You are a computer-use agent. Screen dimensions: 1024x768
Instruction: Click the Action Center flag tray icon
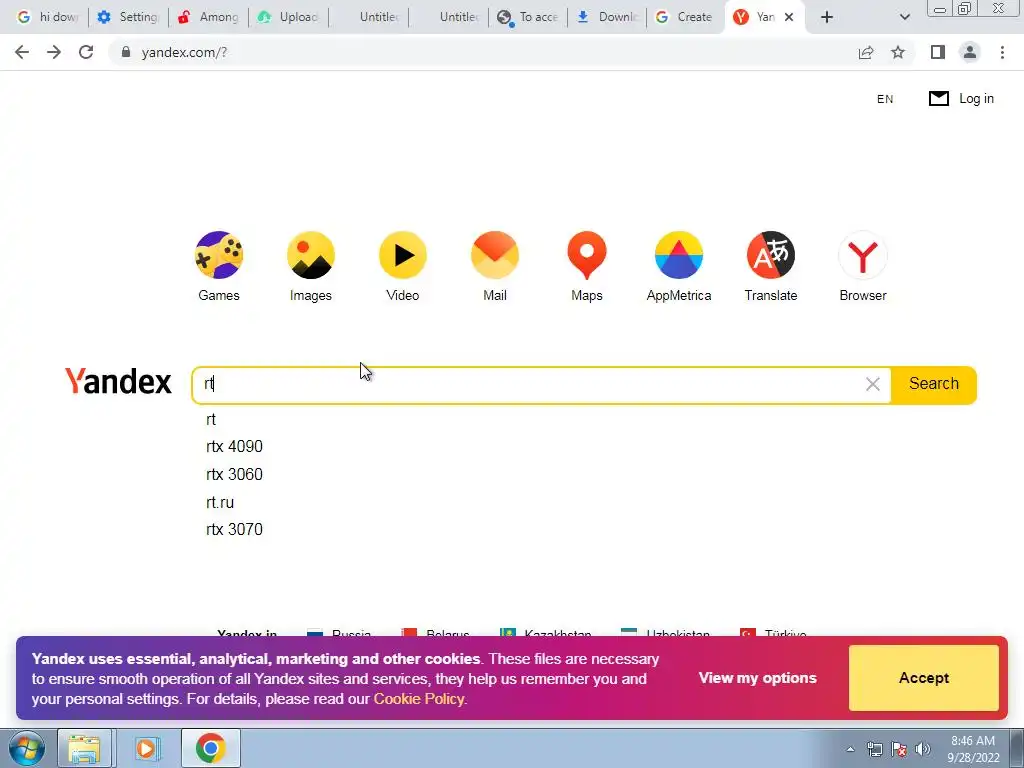point(899,749)
